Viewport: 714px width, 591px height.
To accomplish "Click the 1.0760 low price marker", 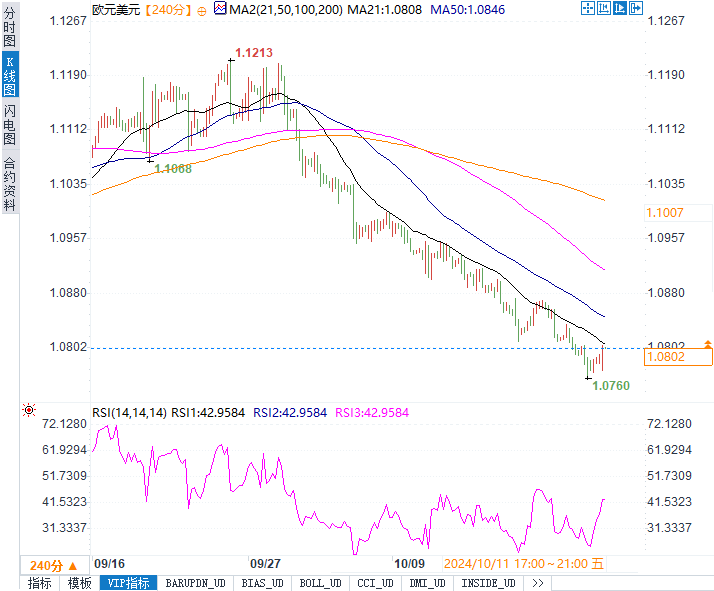I will tap(611, 386).
